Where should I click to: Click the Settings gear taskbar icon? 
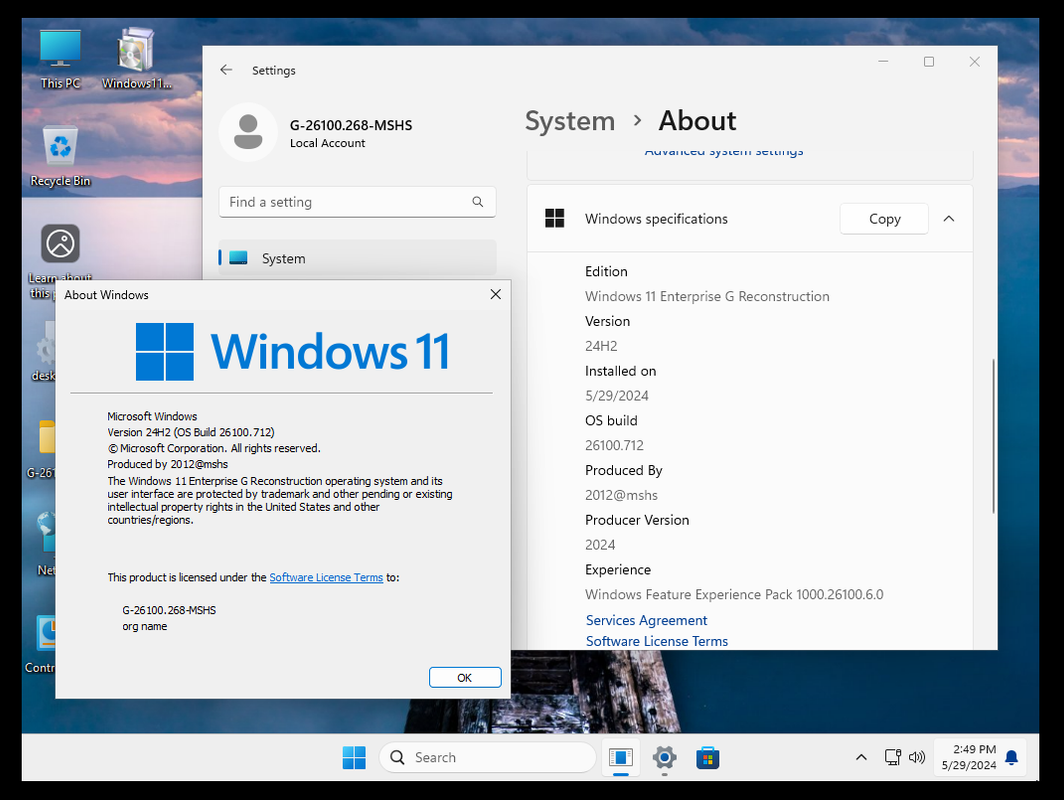coord(664,757)
